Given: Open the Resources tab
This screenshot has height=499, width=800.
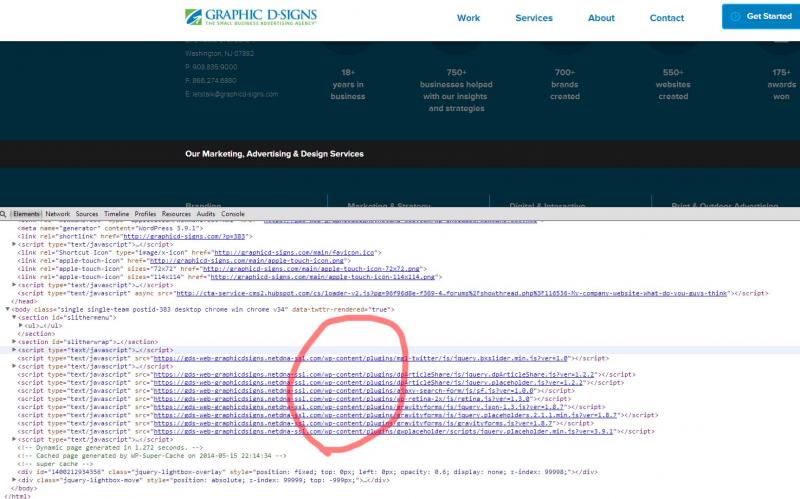Looking at the screenshot, I should tap(176, 214).
